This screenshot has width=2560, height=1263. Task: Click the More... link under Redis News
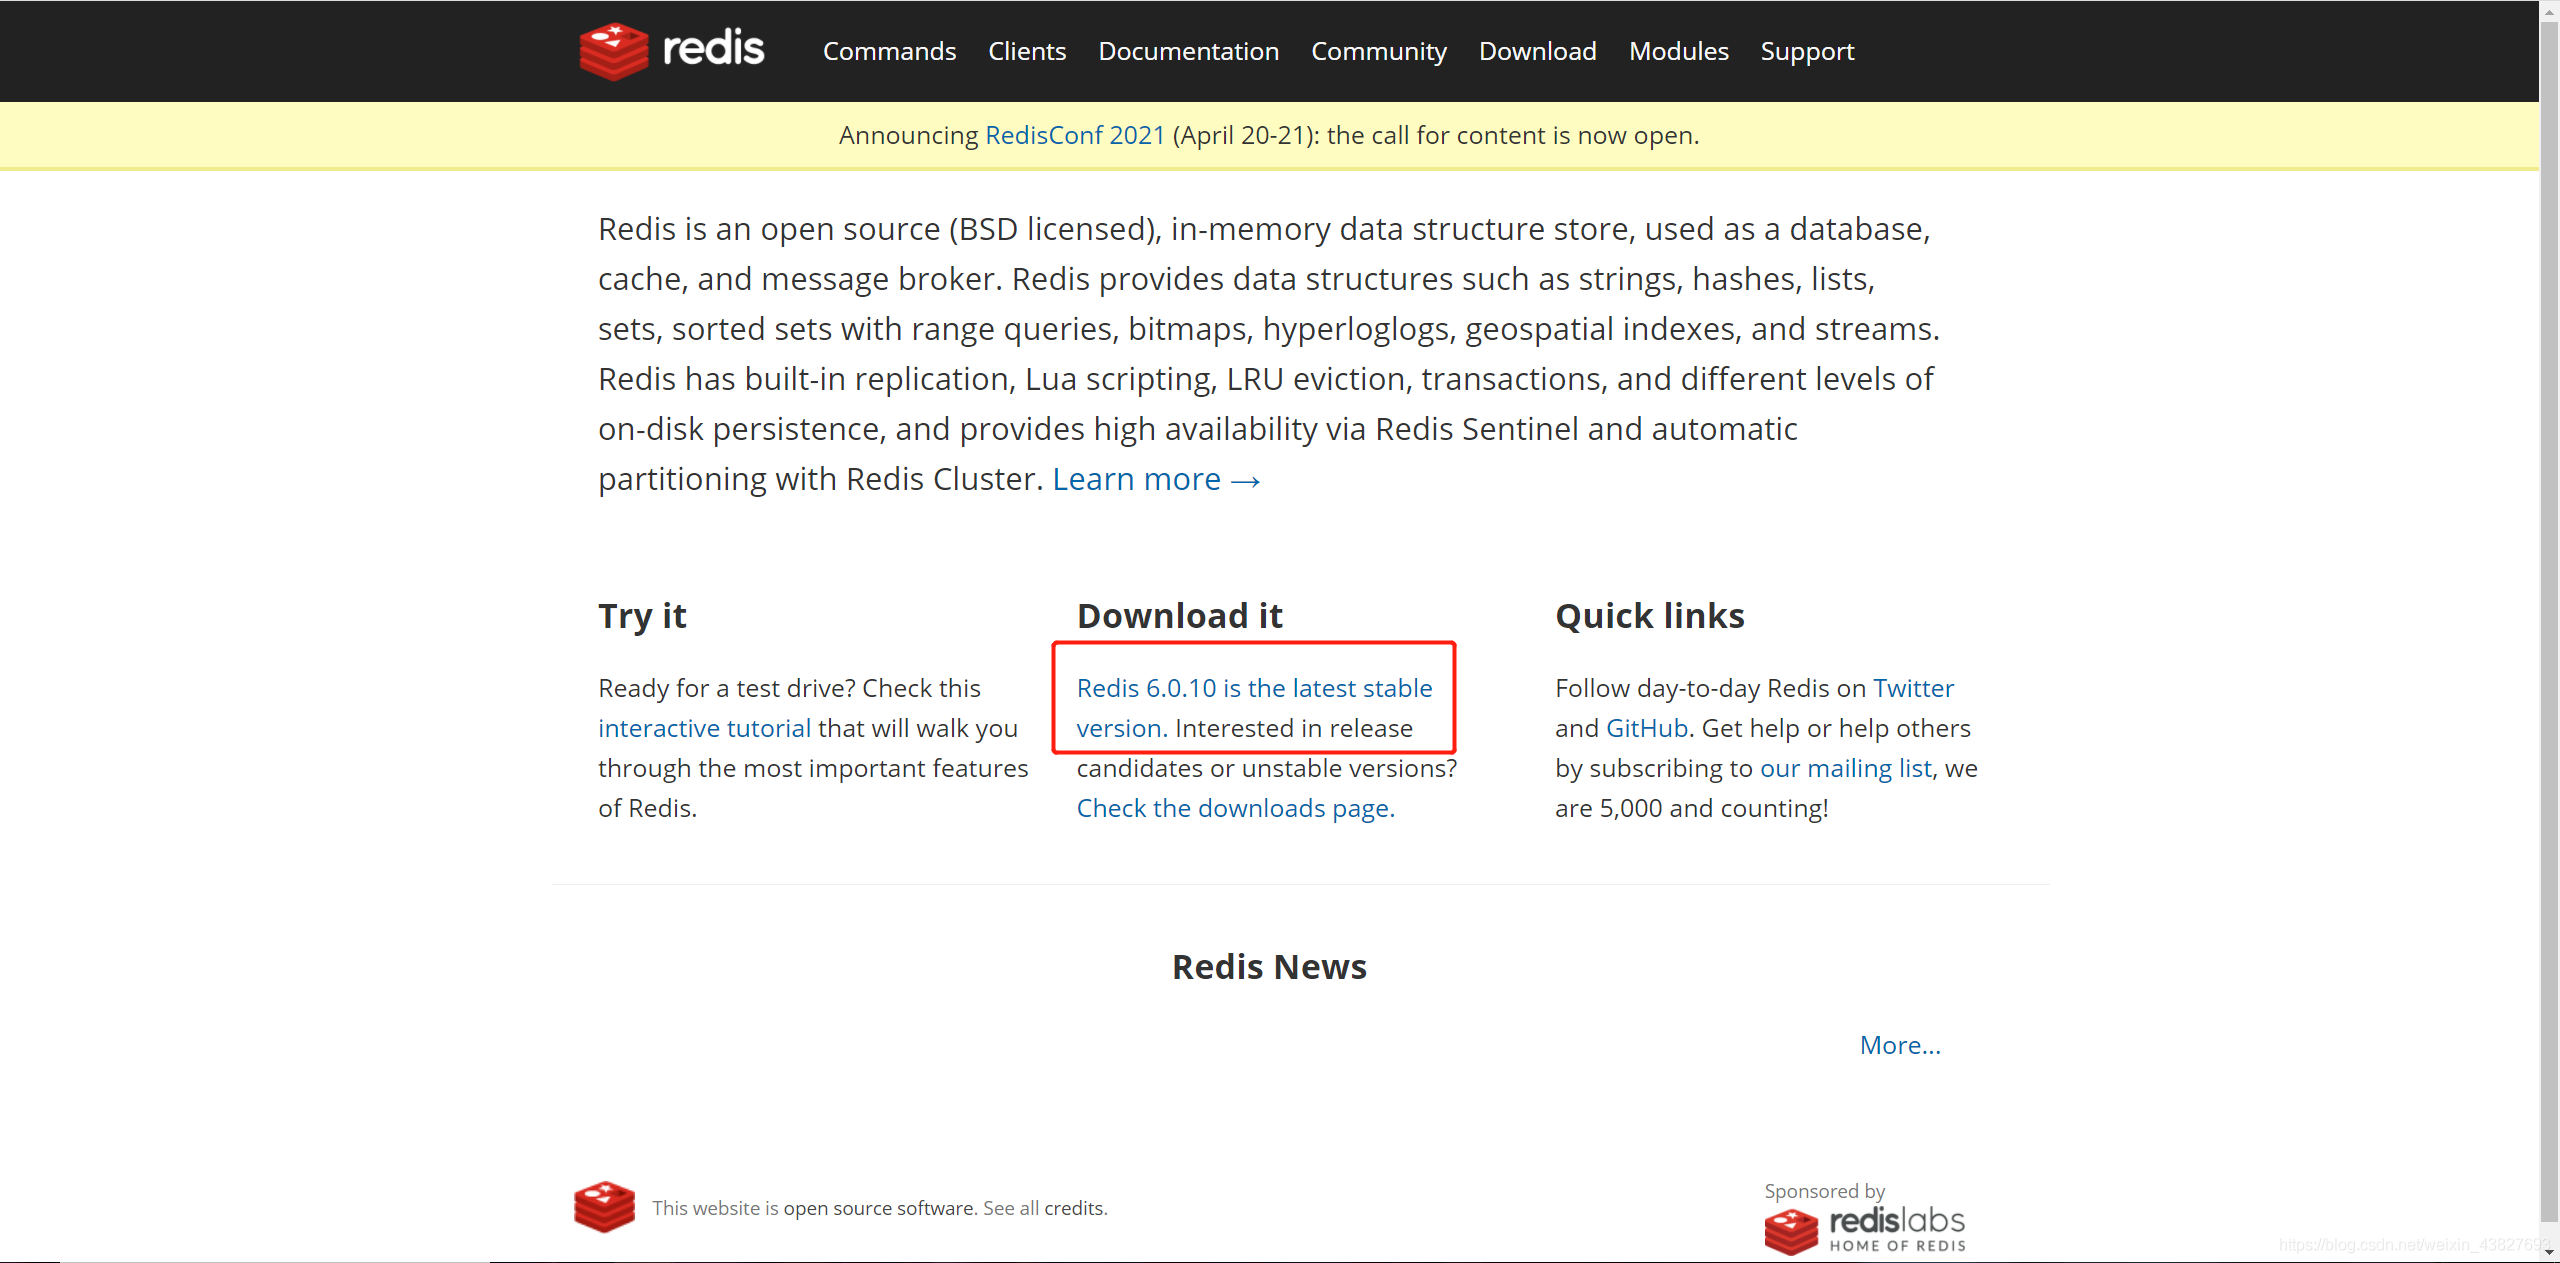tap(1900, 1045)
